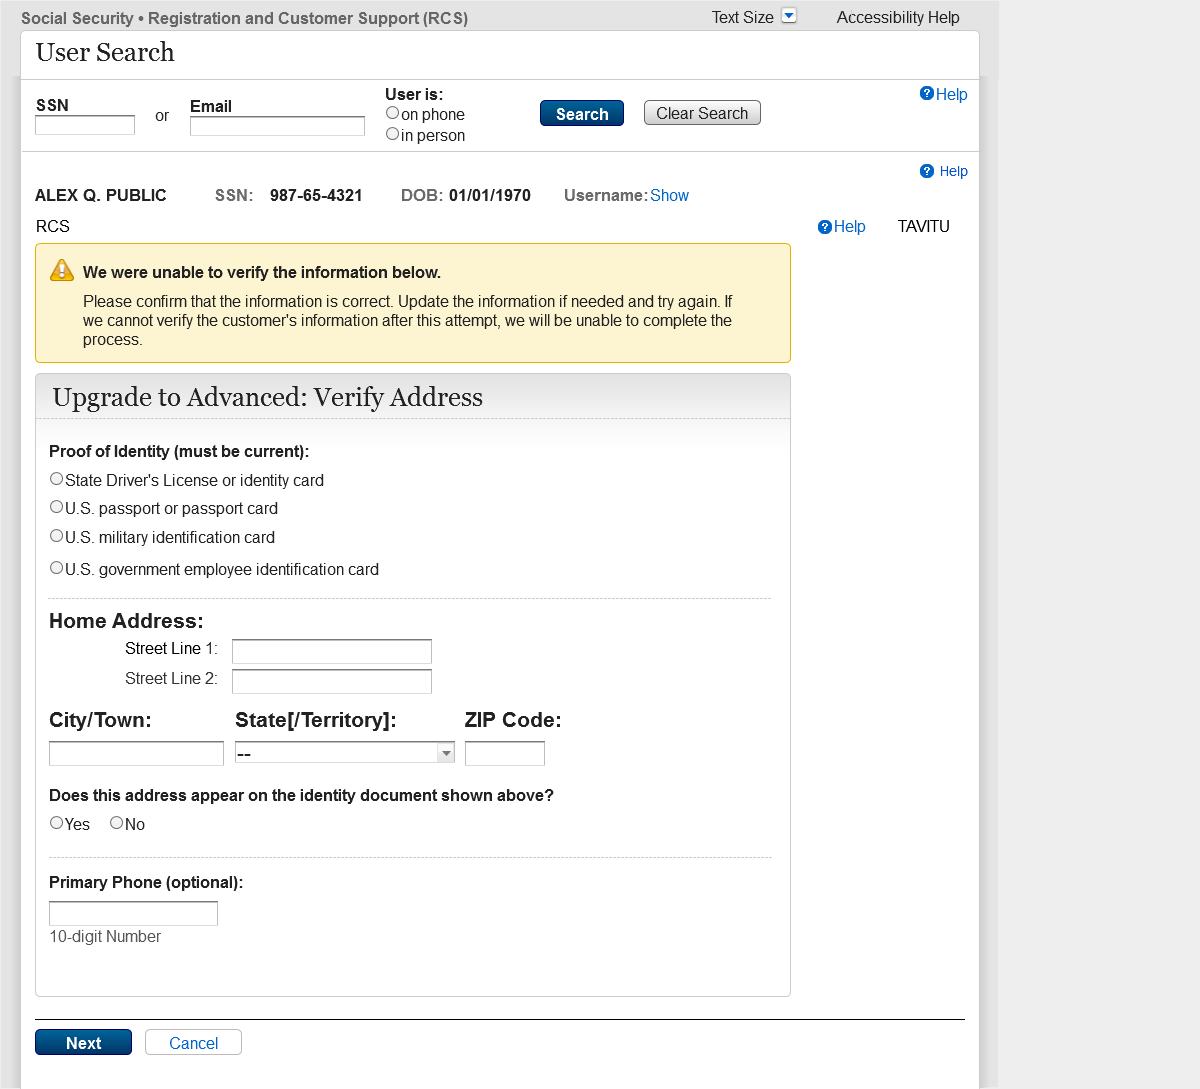1200x1089 pixels.
Task: Select the 'in person' radio button
Action: tap(393, 134)
